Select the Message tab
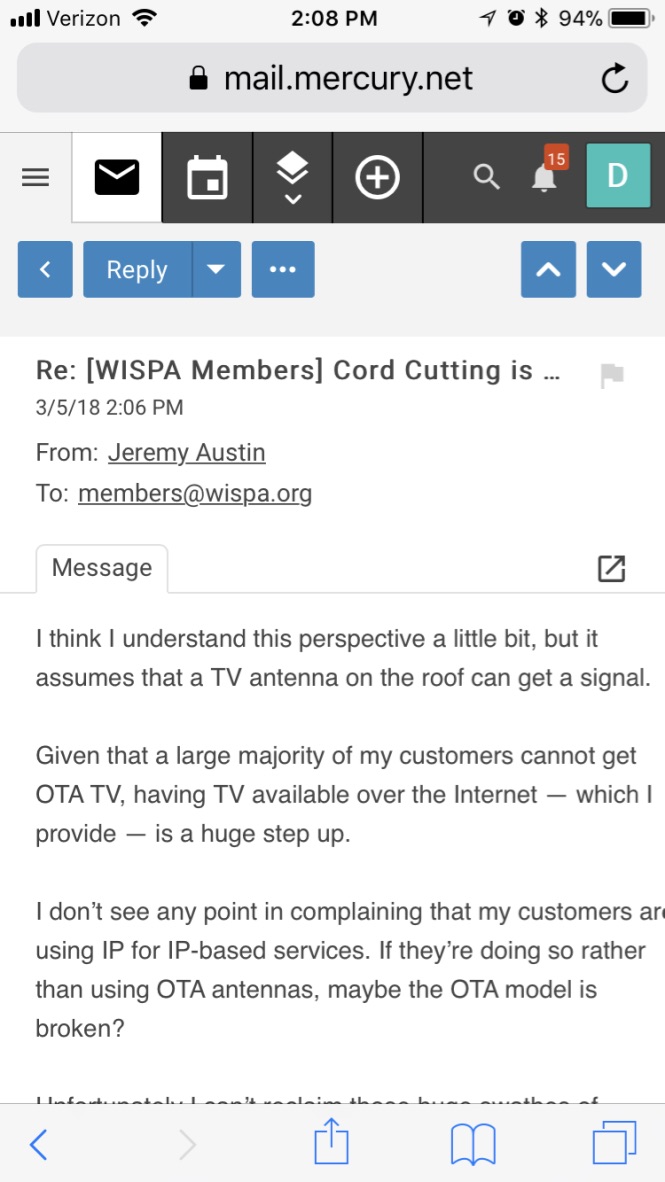The image size is (665, 1182). (x=102, y=568)
